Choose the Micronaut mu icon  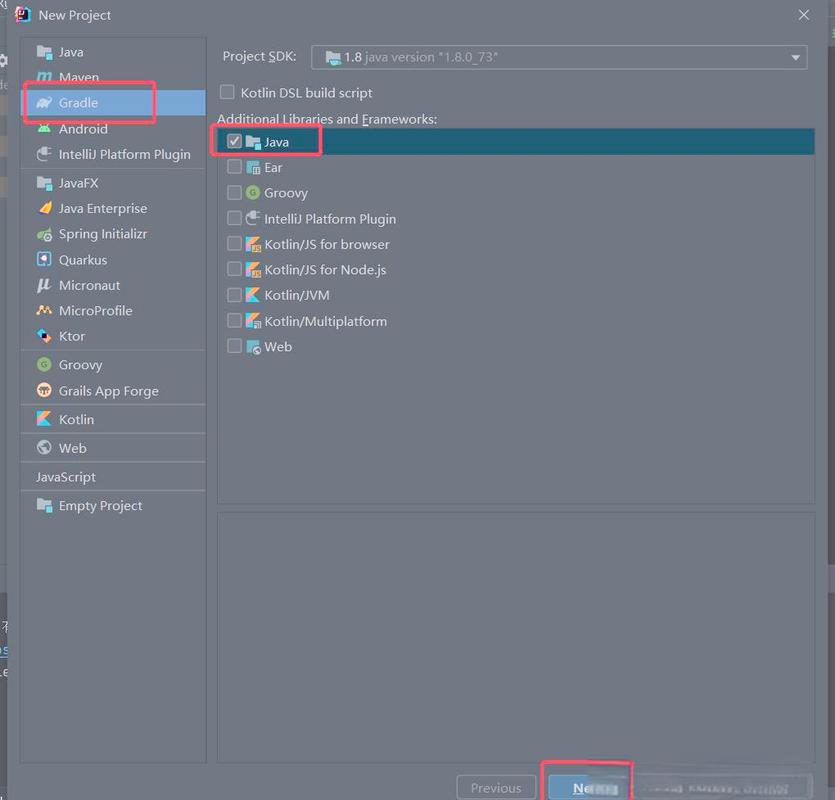click(44, 285)
